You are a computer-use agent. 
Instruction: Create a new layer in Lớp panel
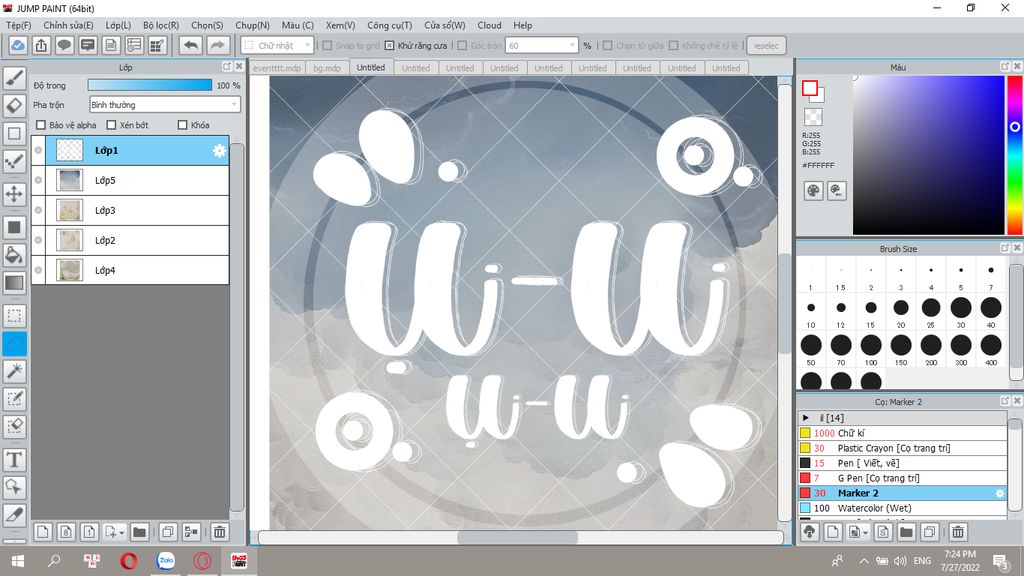coord(42,532)
